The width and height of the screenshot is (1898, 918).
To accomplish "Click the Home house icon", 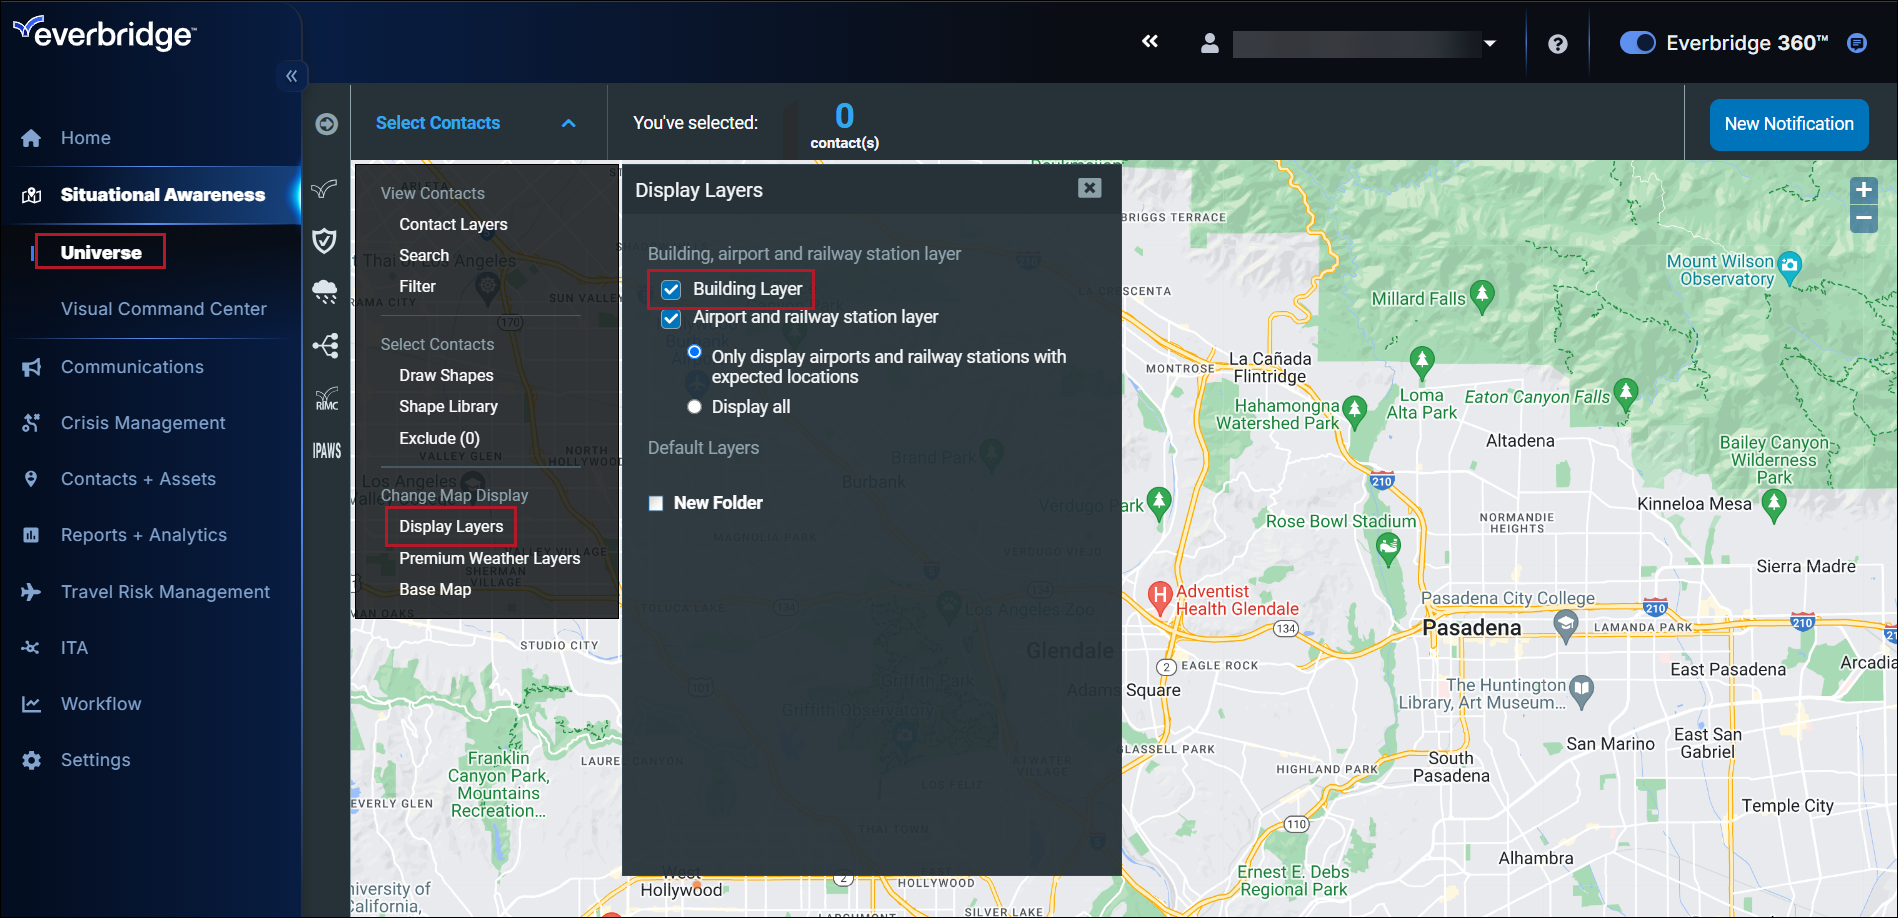I will 31,138.
